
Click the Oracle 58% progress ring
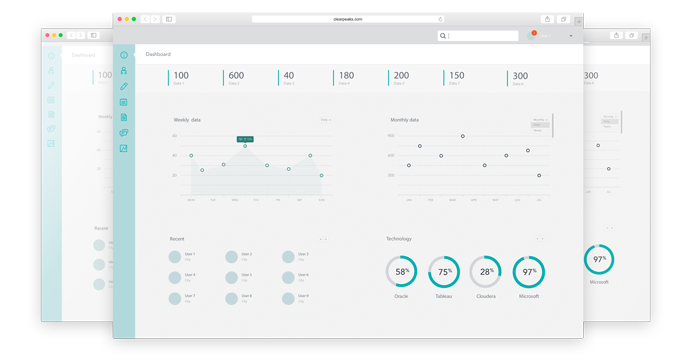401,271
